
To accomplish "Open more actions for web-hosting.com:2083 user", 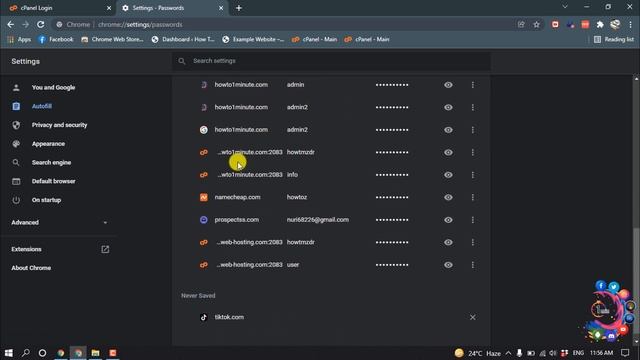I will point(473,265).
